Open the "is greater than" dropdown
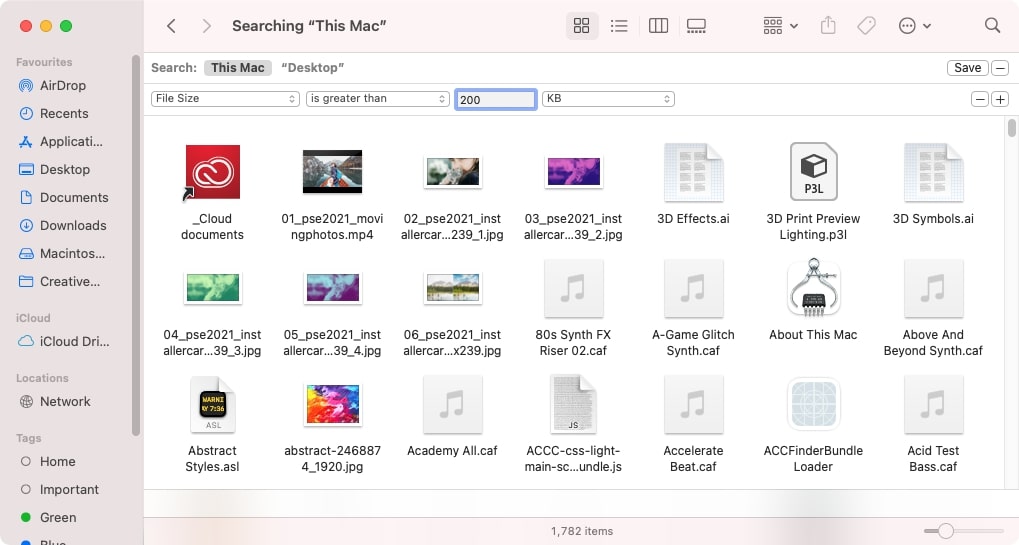This screenshot has width=1019, height=545. click(x=377, y=99)
